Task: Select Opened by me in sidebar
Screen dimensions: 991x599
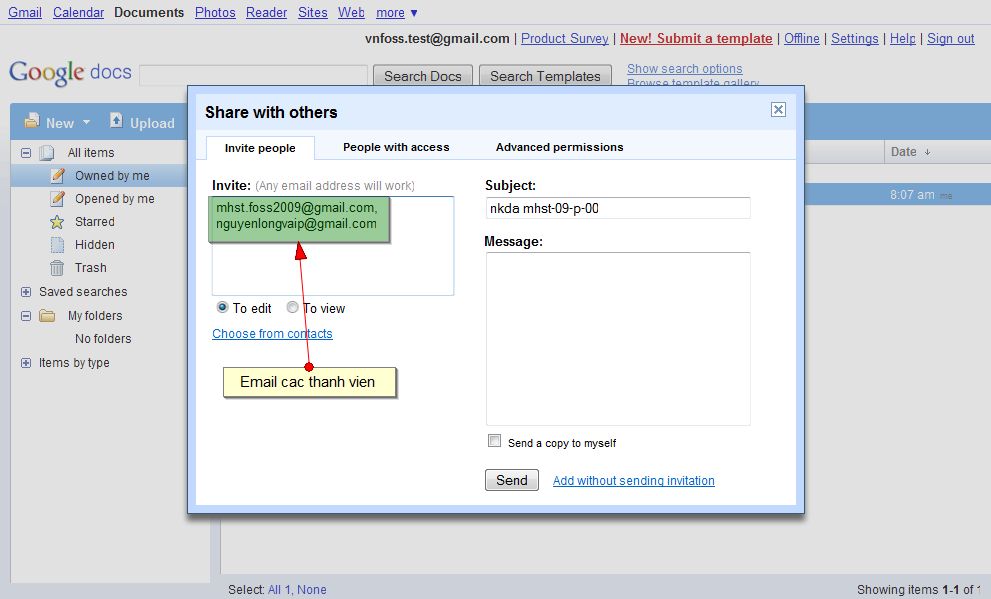Action: click(114, 198)
